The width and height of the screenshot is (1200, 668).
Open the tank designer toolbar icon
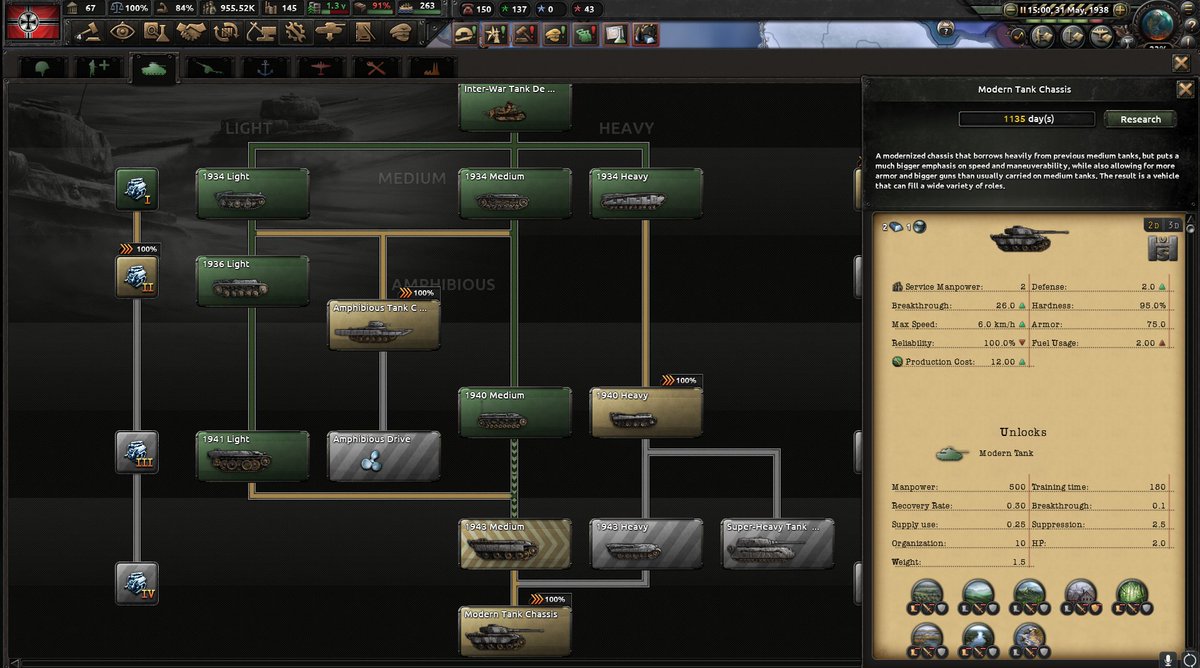(328, 32)
